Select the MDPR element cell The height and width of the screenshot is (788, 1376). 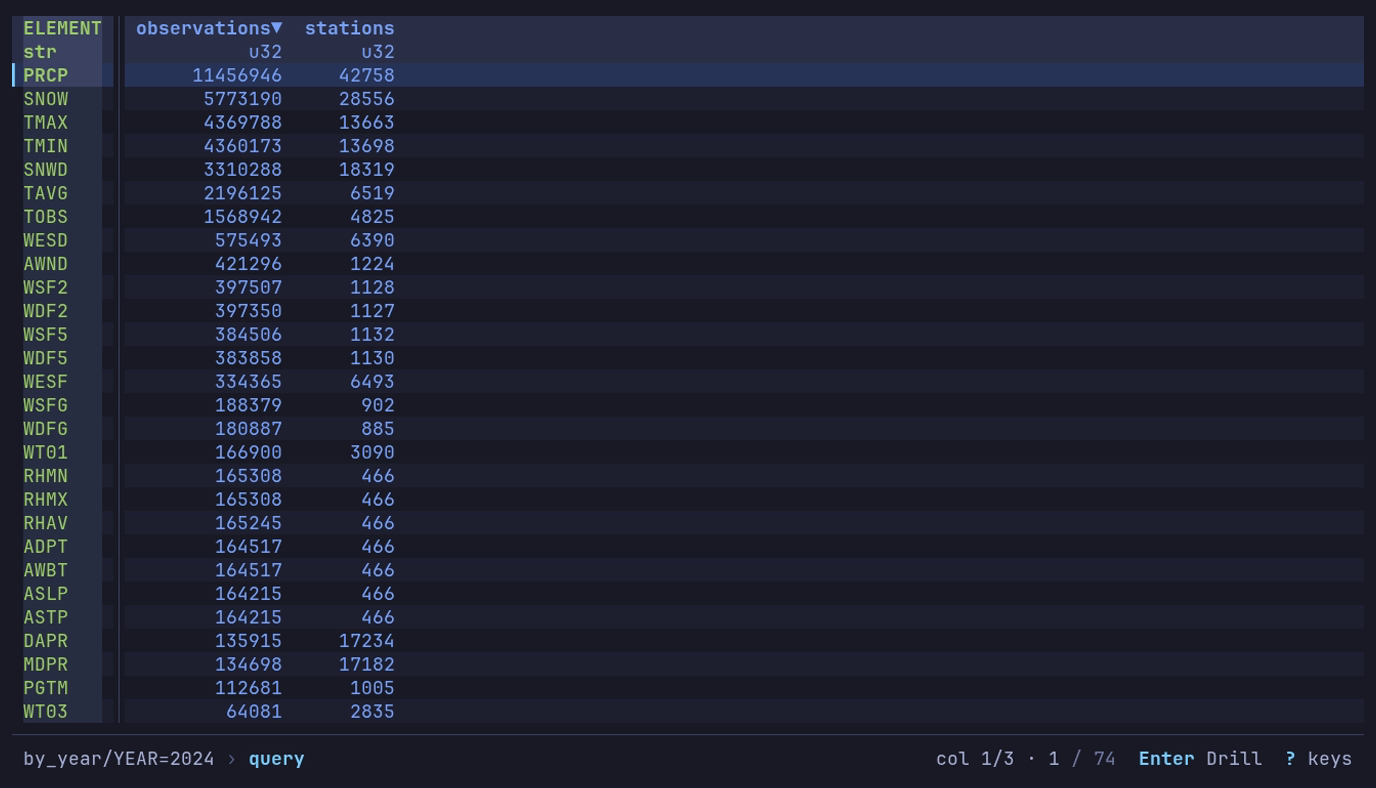click(x=46, y=665)
